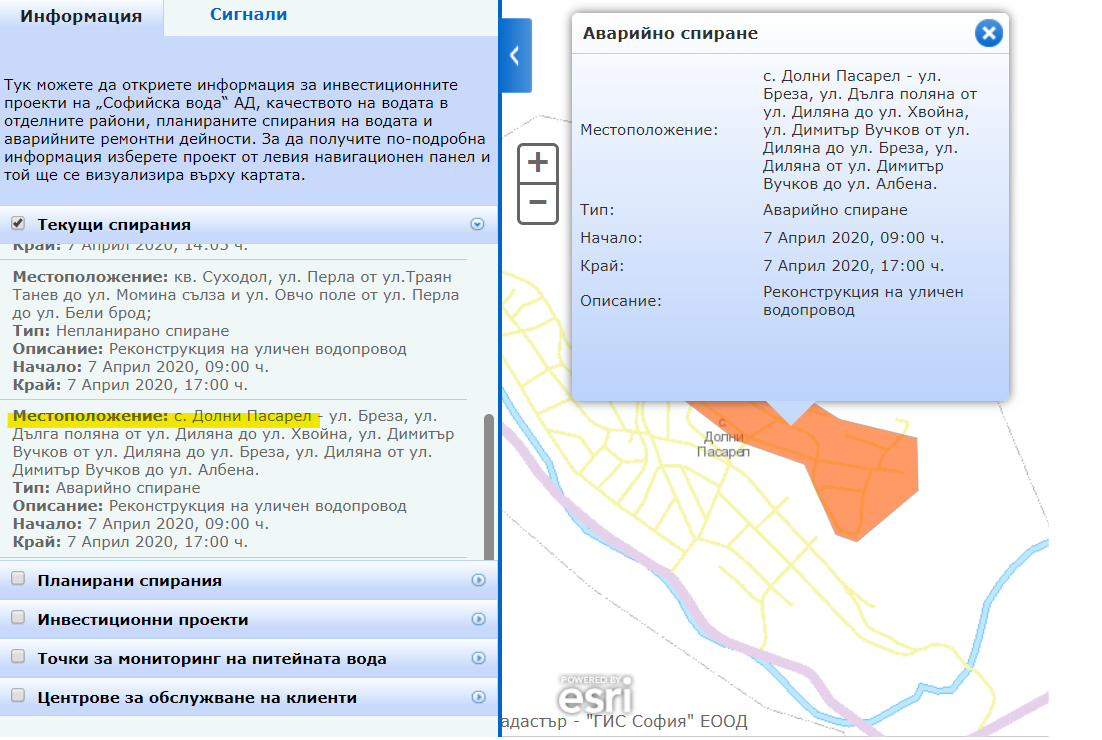This screenshot has height=740, width=1102.
Task: Zoom out on the map
Action: 538,203
